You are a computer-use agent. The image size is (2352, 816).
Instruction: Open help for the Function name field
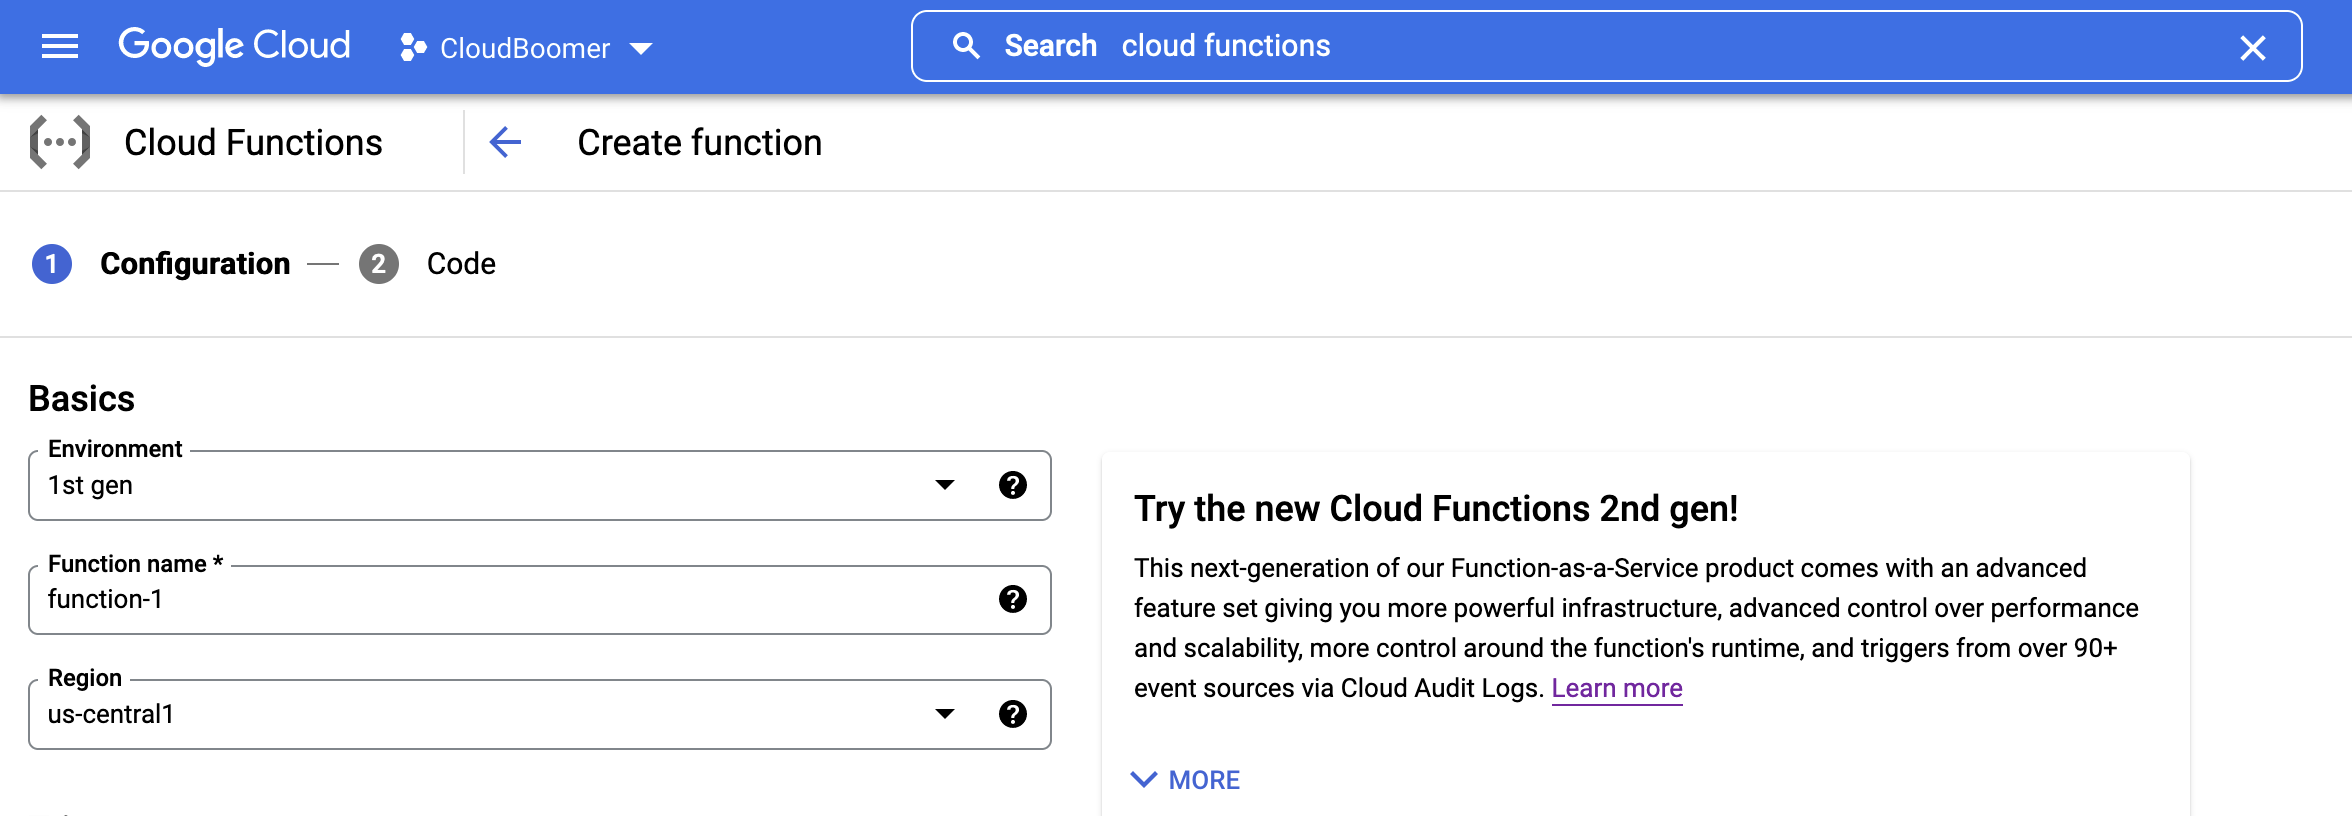(x=1013, y=599)
